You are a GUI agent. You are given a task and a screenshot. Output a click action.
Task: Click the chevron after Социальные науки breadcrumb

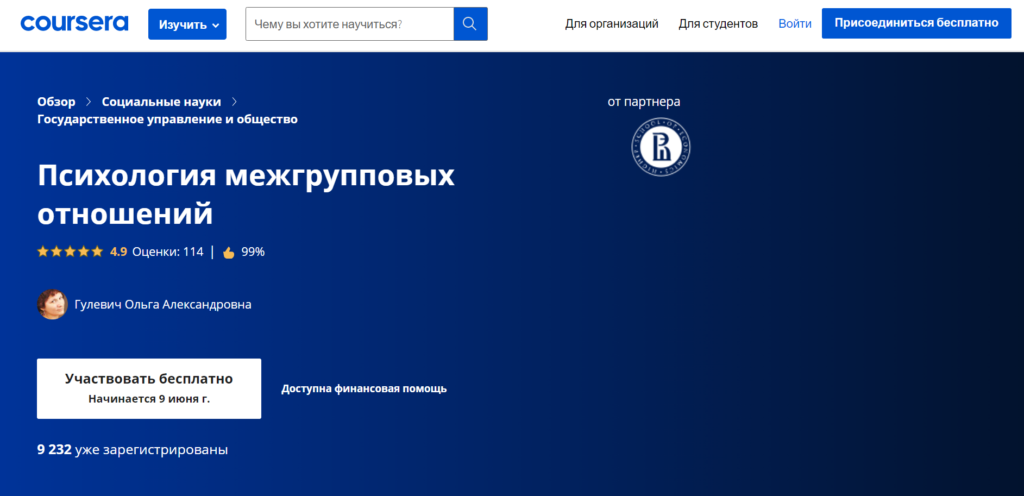pos(234,101)
